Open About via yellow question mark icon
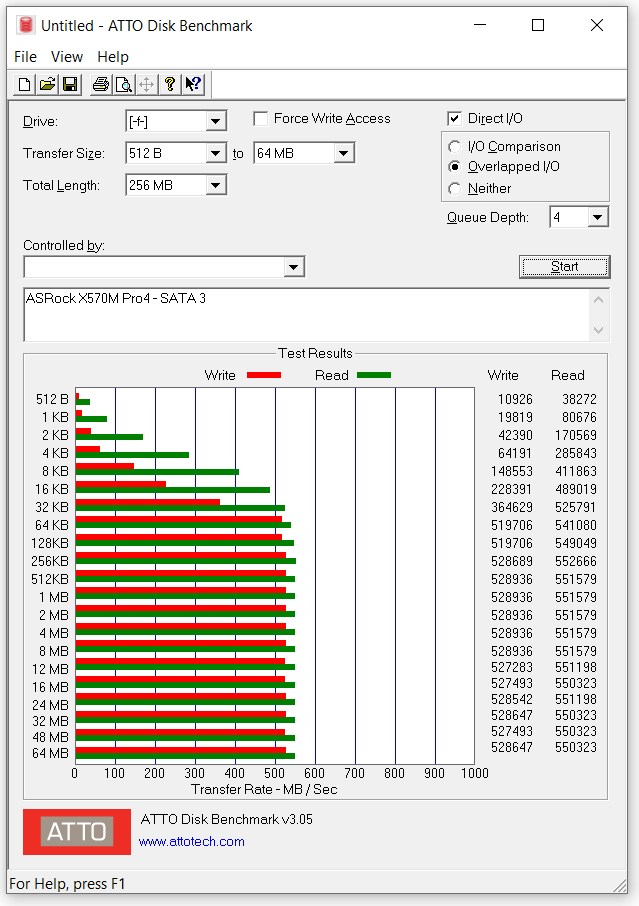This screenshot has height=906, width=639. 169,85
